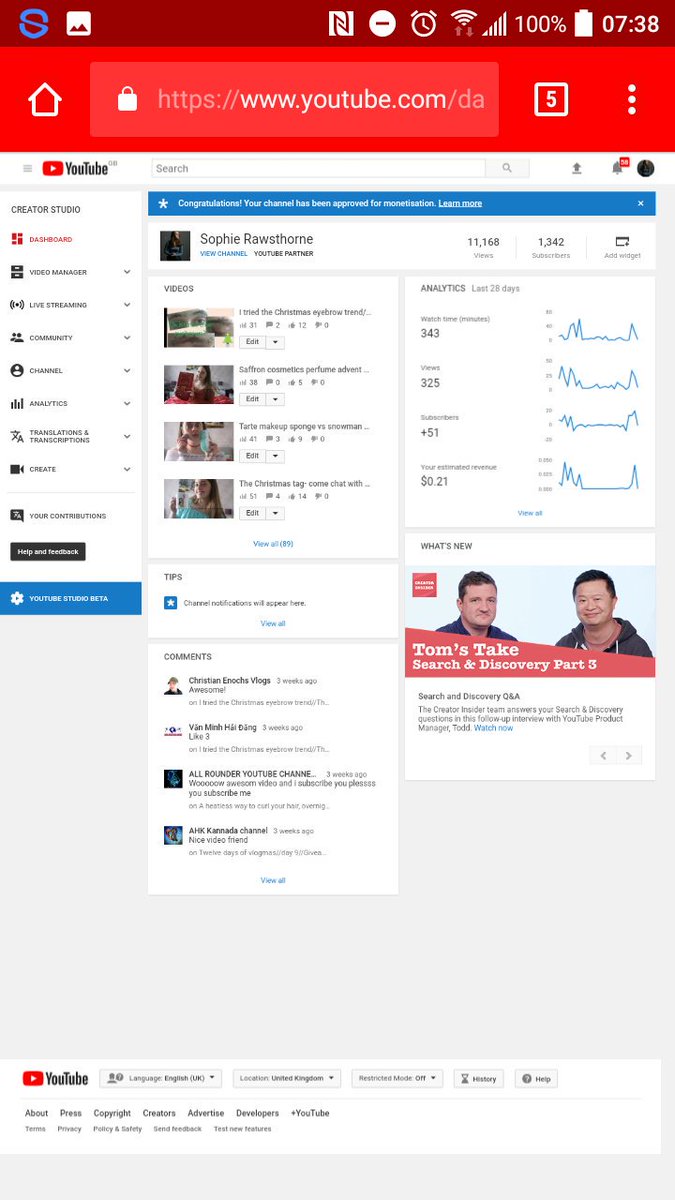Click the Watch time sparkline chart
This screenshot has width=675, height=1200.
[x=598, y=328]
